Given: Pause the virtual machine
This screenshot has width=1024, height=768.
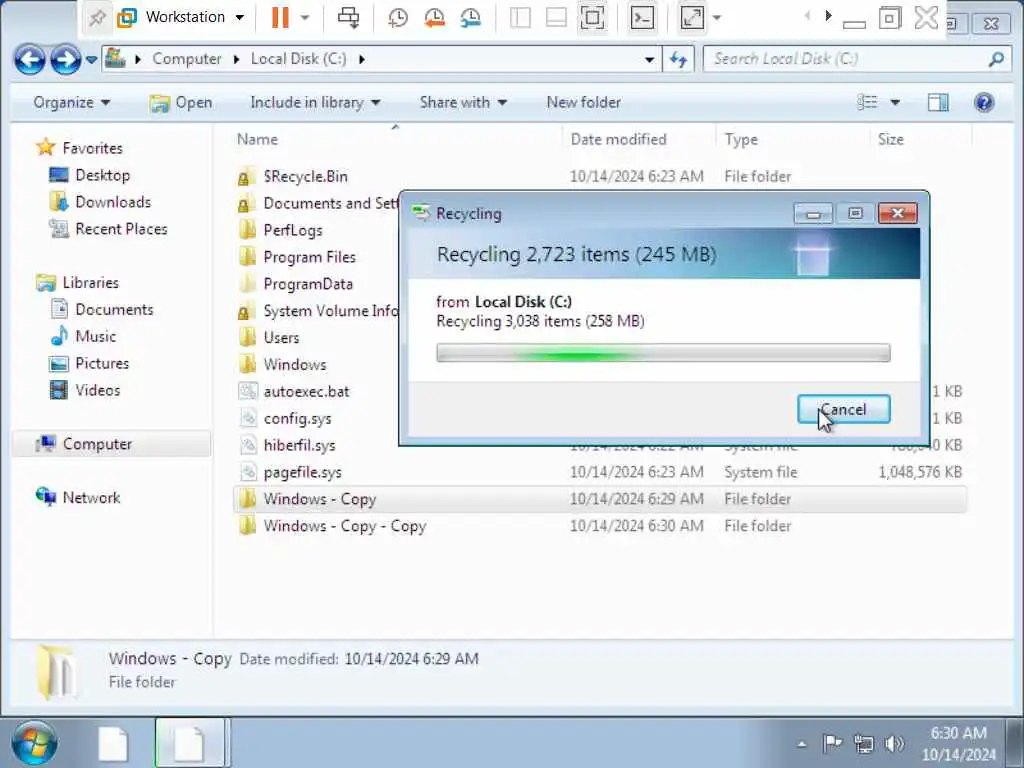Looking at the screenshot, I should 280,17.
